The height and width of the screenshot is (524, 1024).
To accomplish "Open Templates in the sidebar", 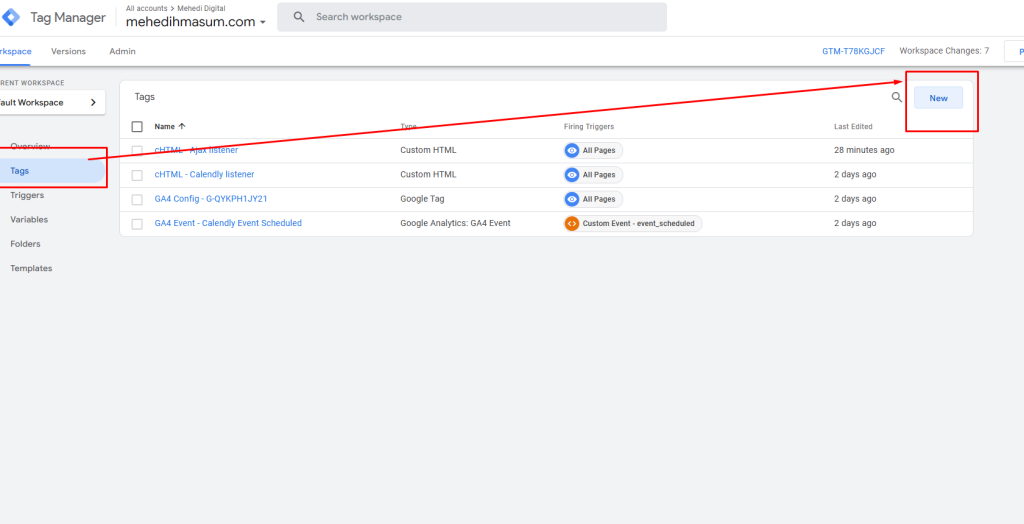I will 31,269.
